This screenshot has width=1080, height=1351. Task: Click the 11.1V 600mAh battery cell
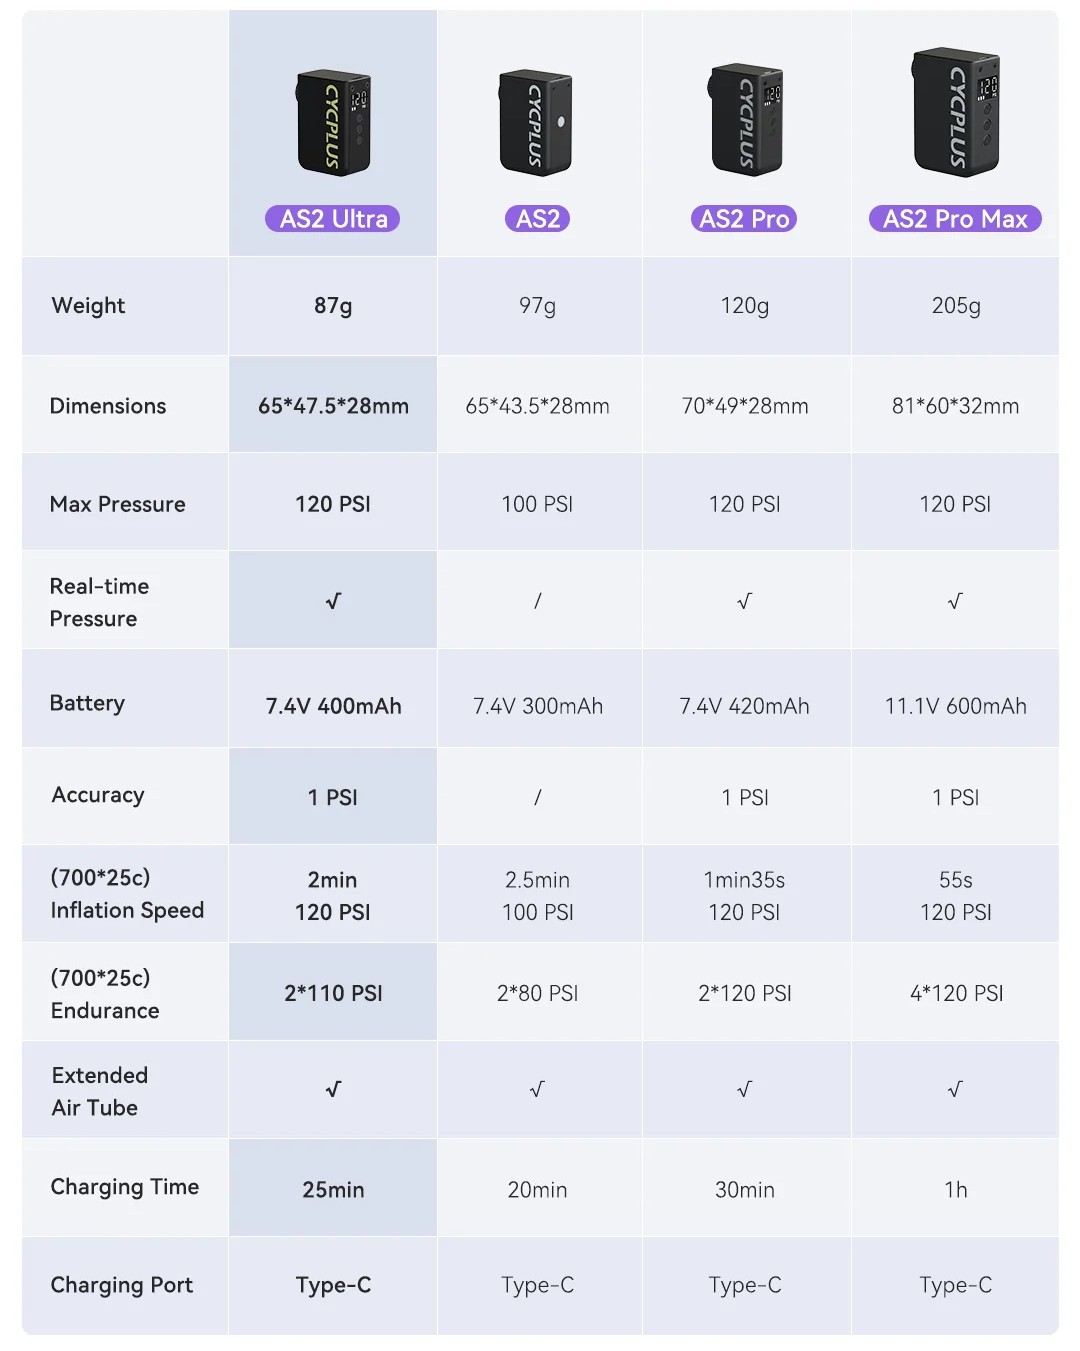[955, 706]
